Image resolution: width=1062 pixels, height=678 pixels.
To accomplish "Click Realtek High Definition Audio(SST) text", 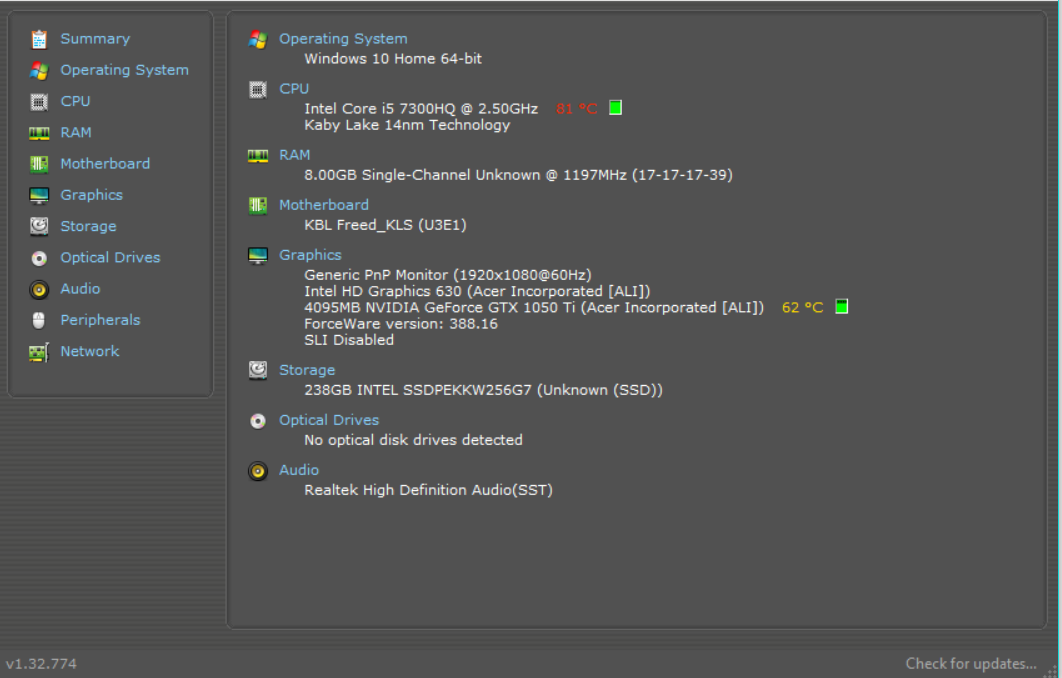I will pyautogui.click(x=428, y=490).
